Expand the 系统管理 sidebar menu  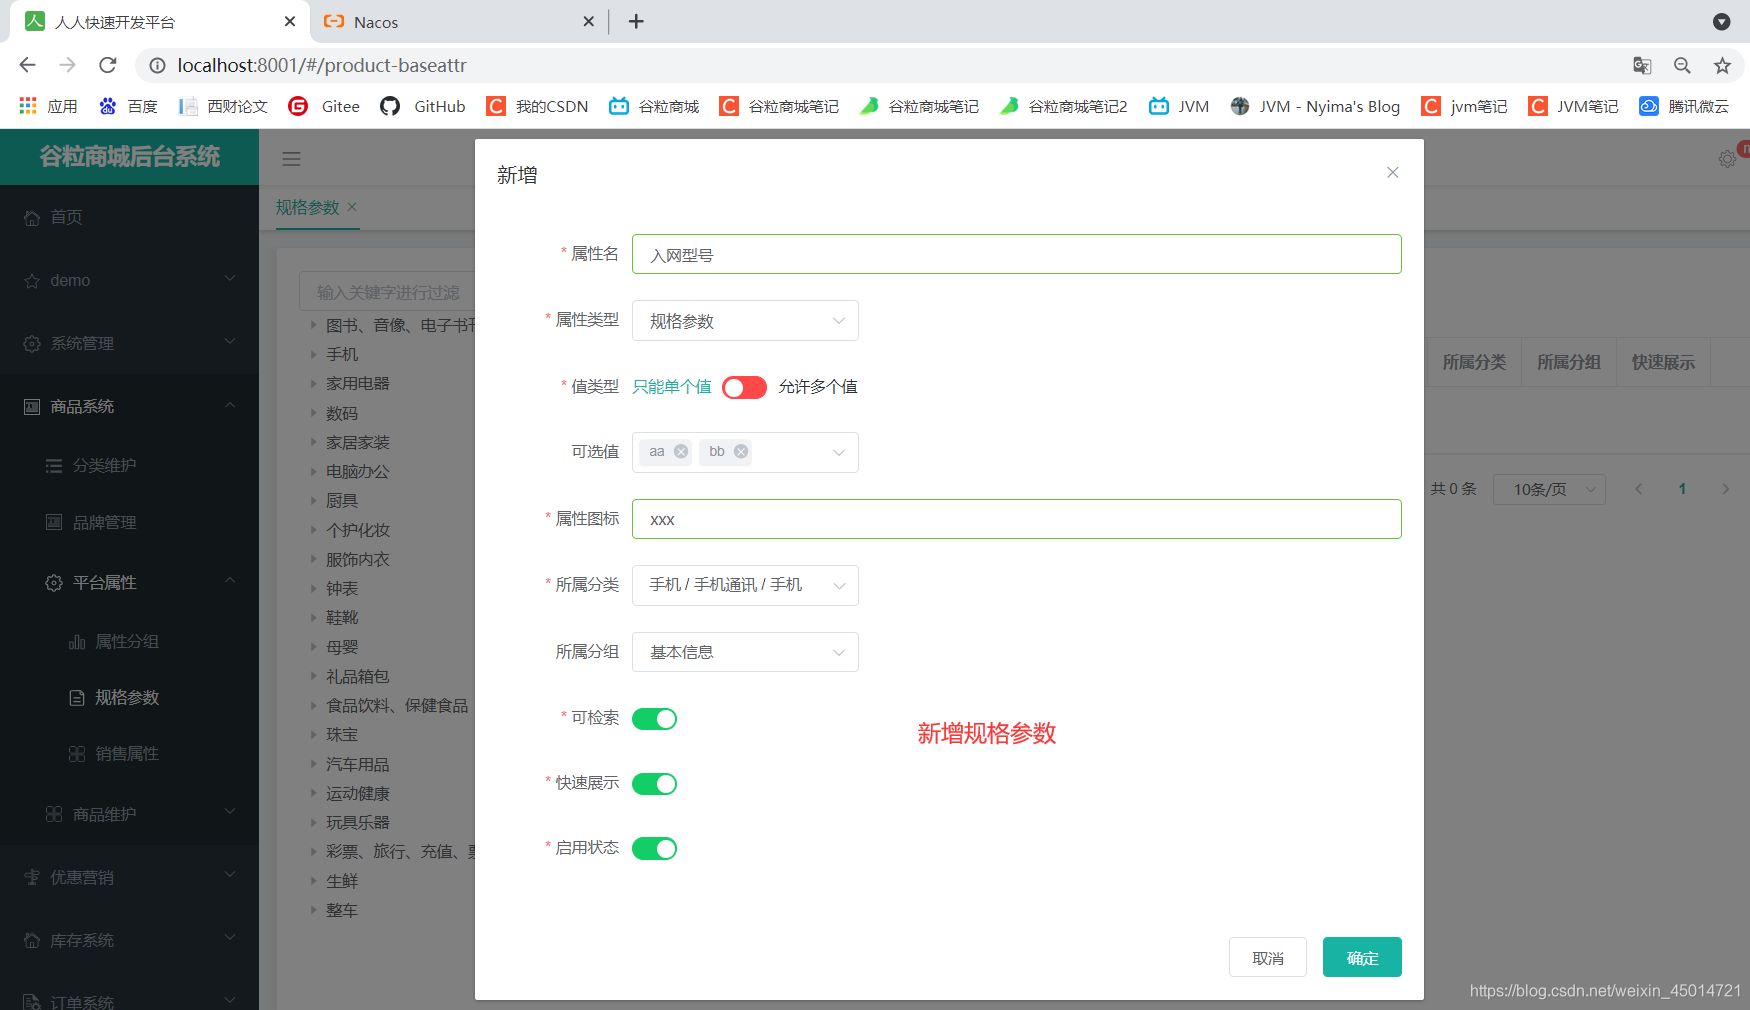click(x=129, y=343)
